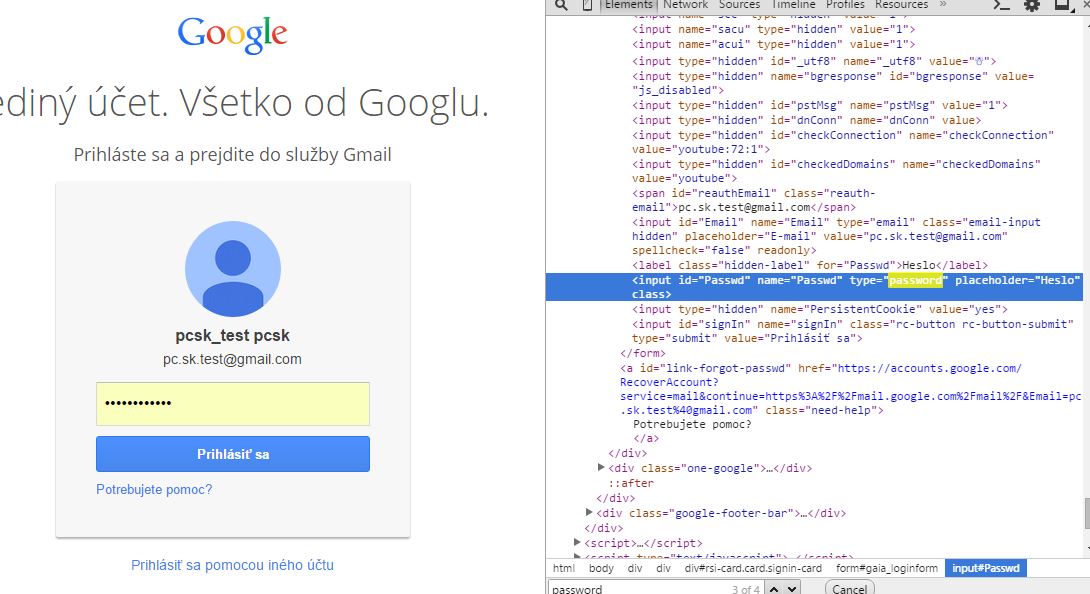1090x594 pixels.
Task: Select the input id="checkConnection" line
Action: click(x=843, y=142)
